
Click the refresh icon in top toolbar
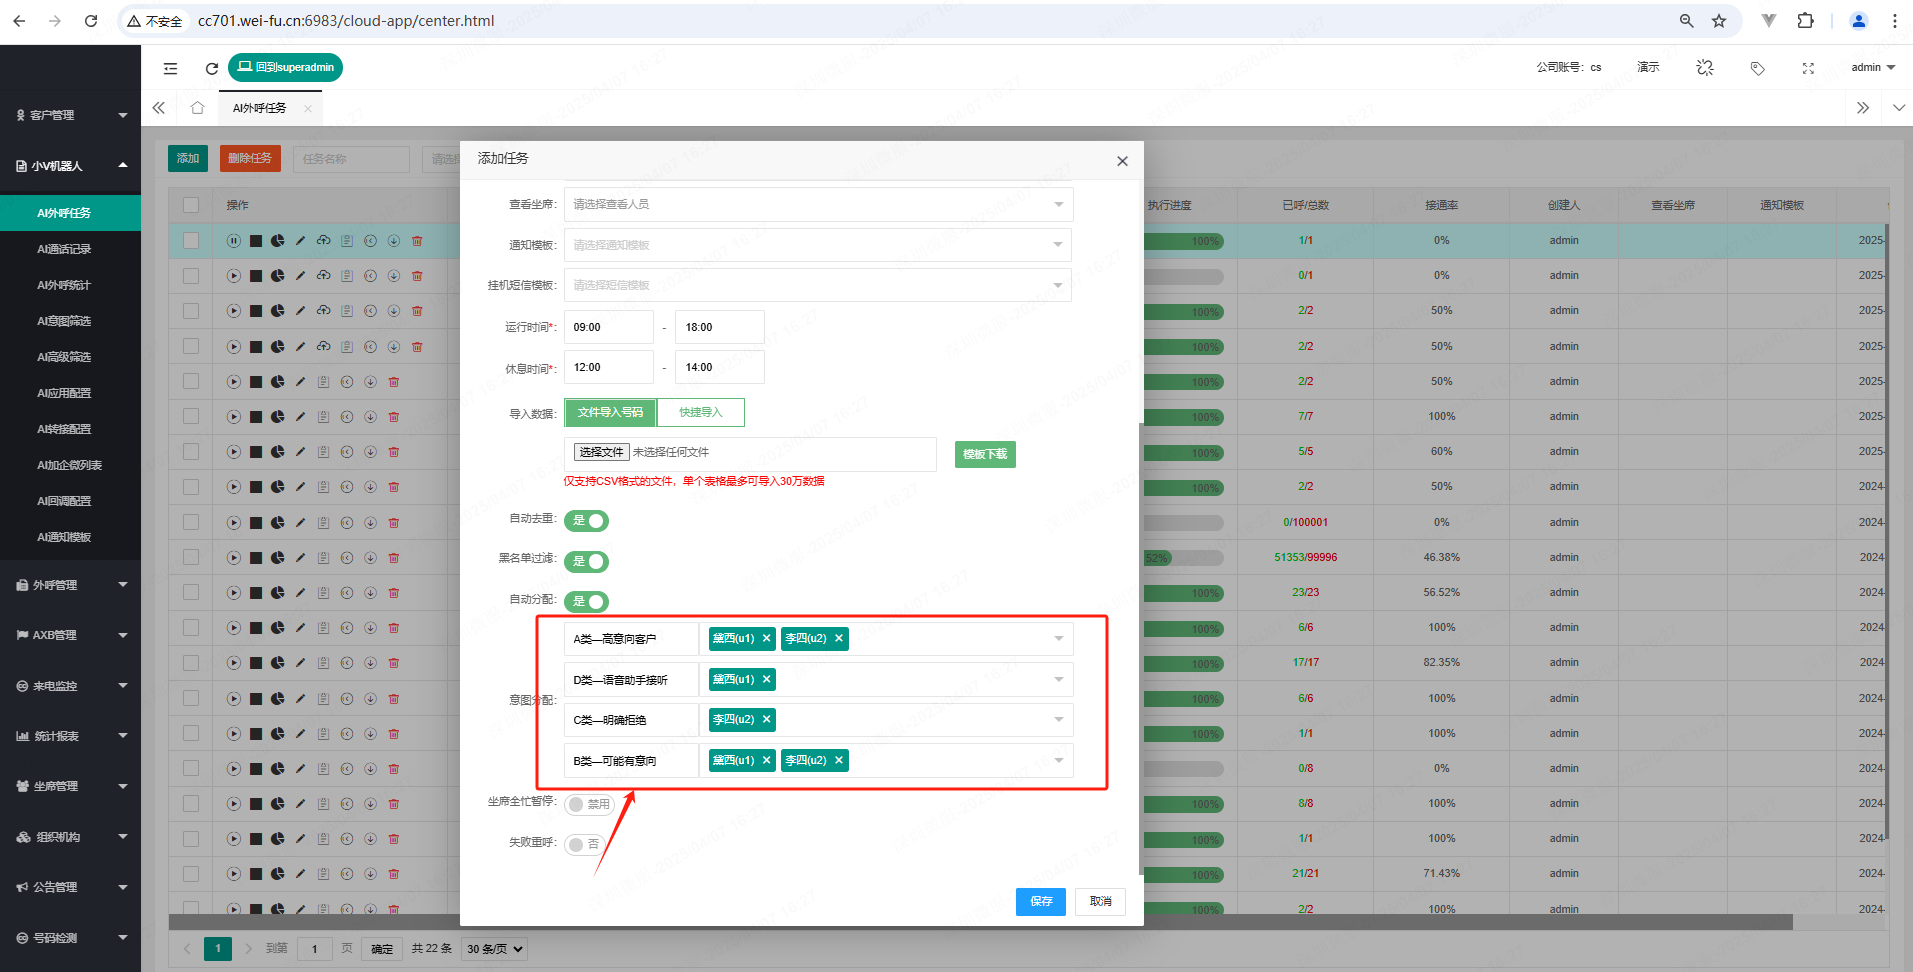211,68
